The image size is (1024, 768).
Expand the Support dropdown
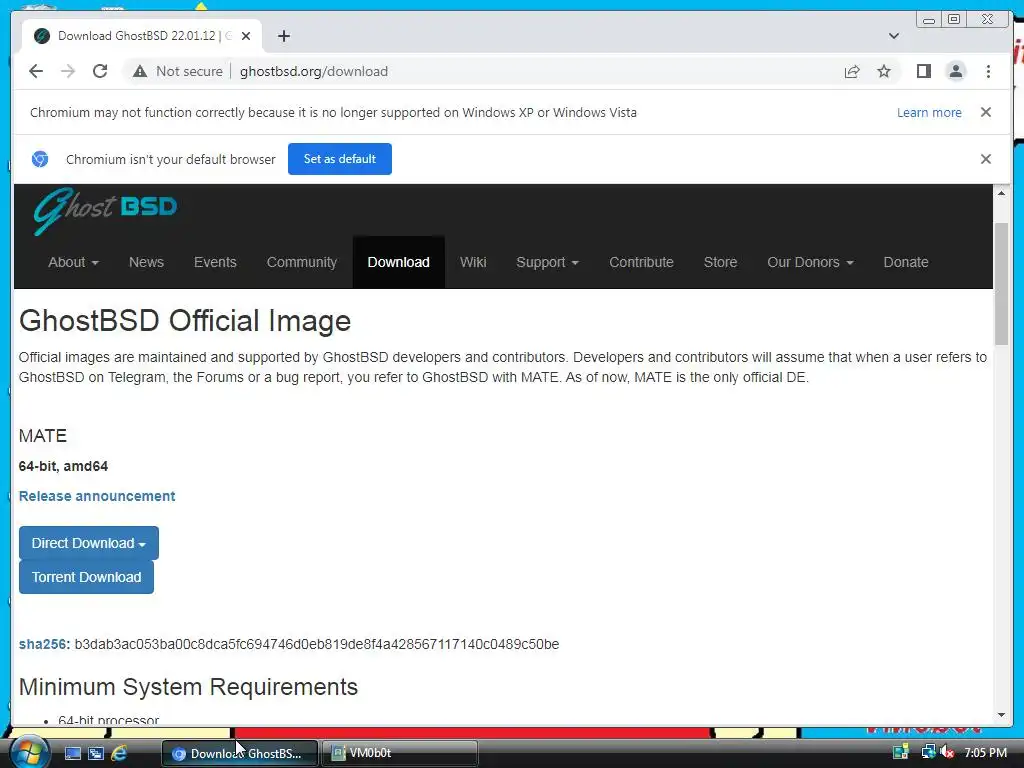pyautogui.click(x=547, y=262)
